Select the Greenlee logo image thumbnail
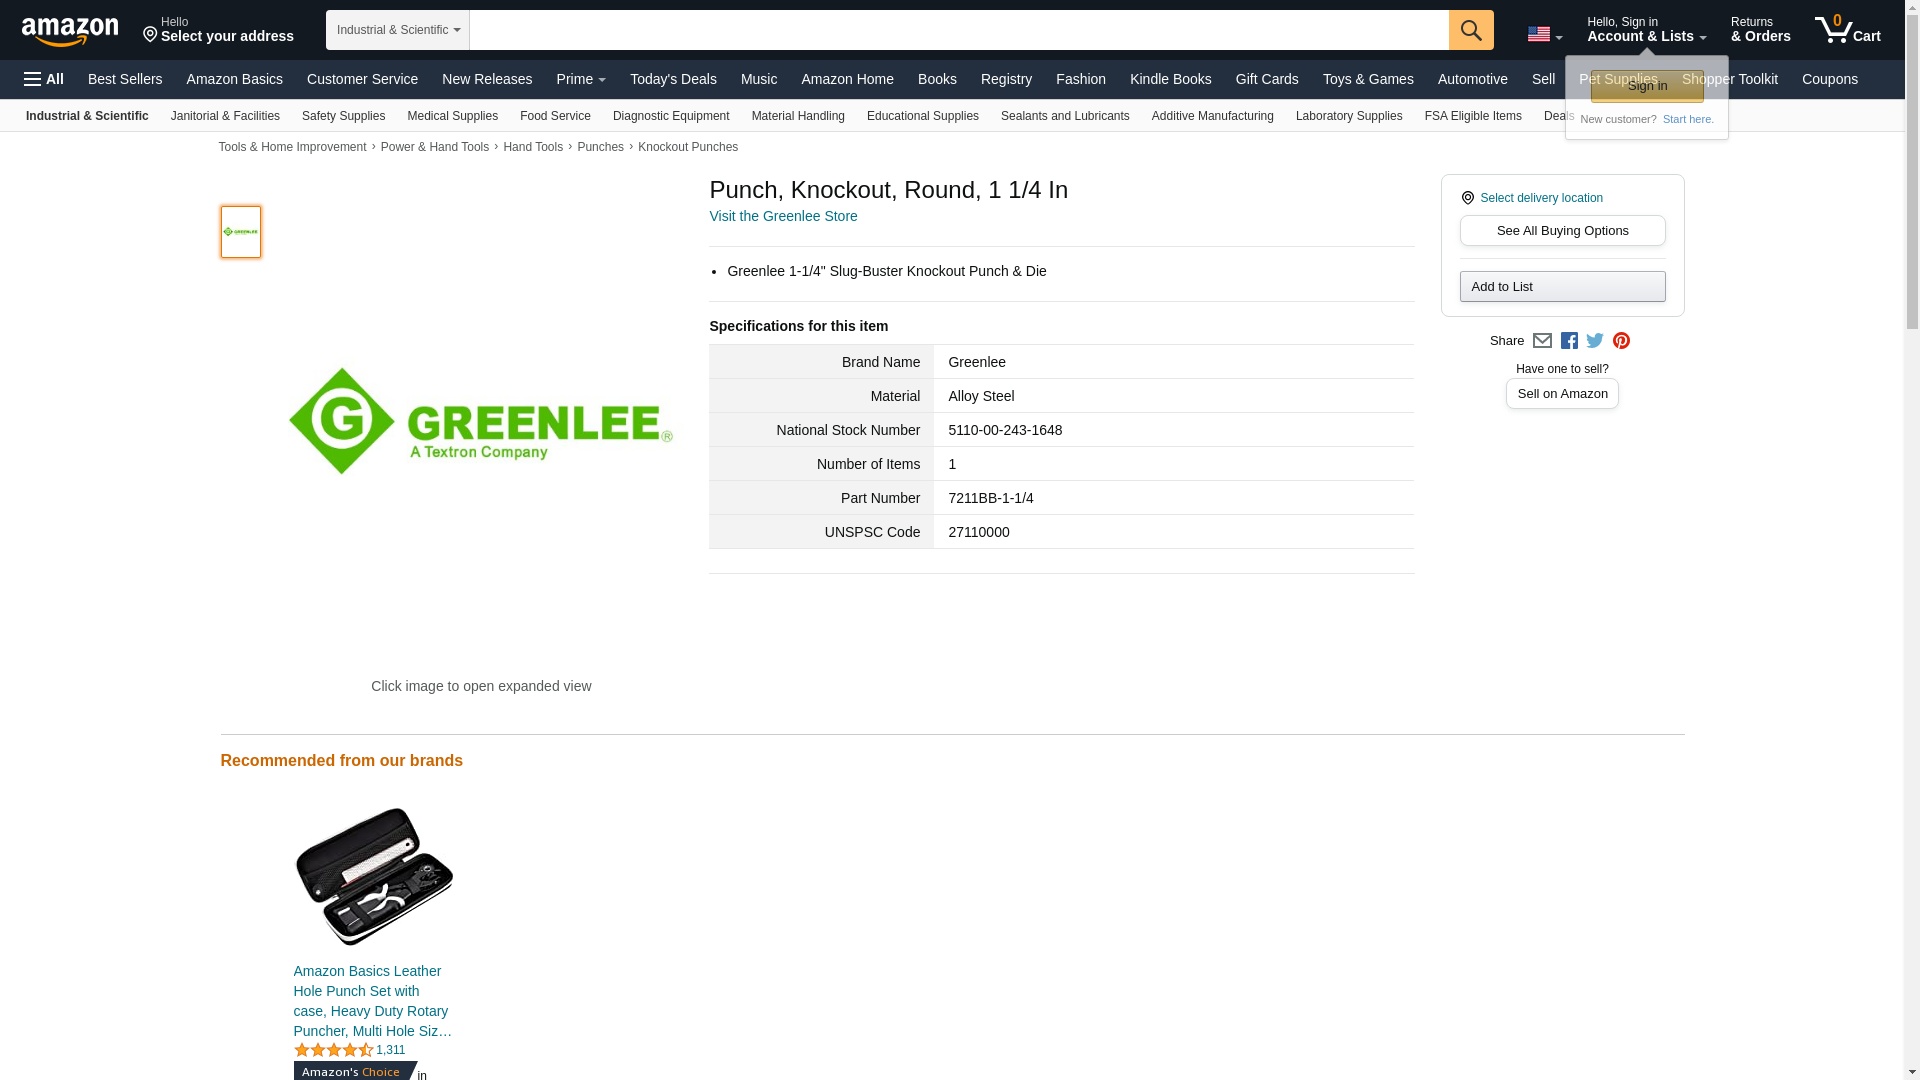The height and width of the screenshot is (1080, 1920). click(x=241, y=232)
